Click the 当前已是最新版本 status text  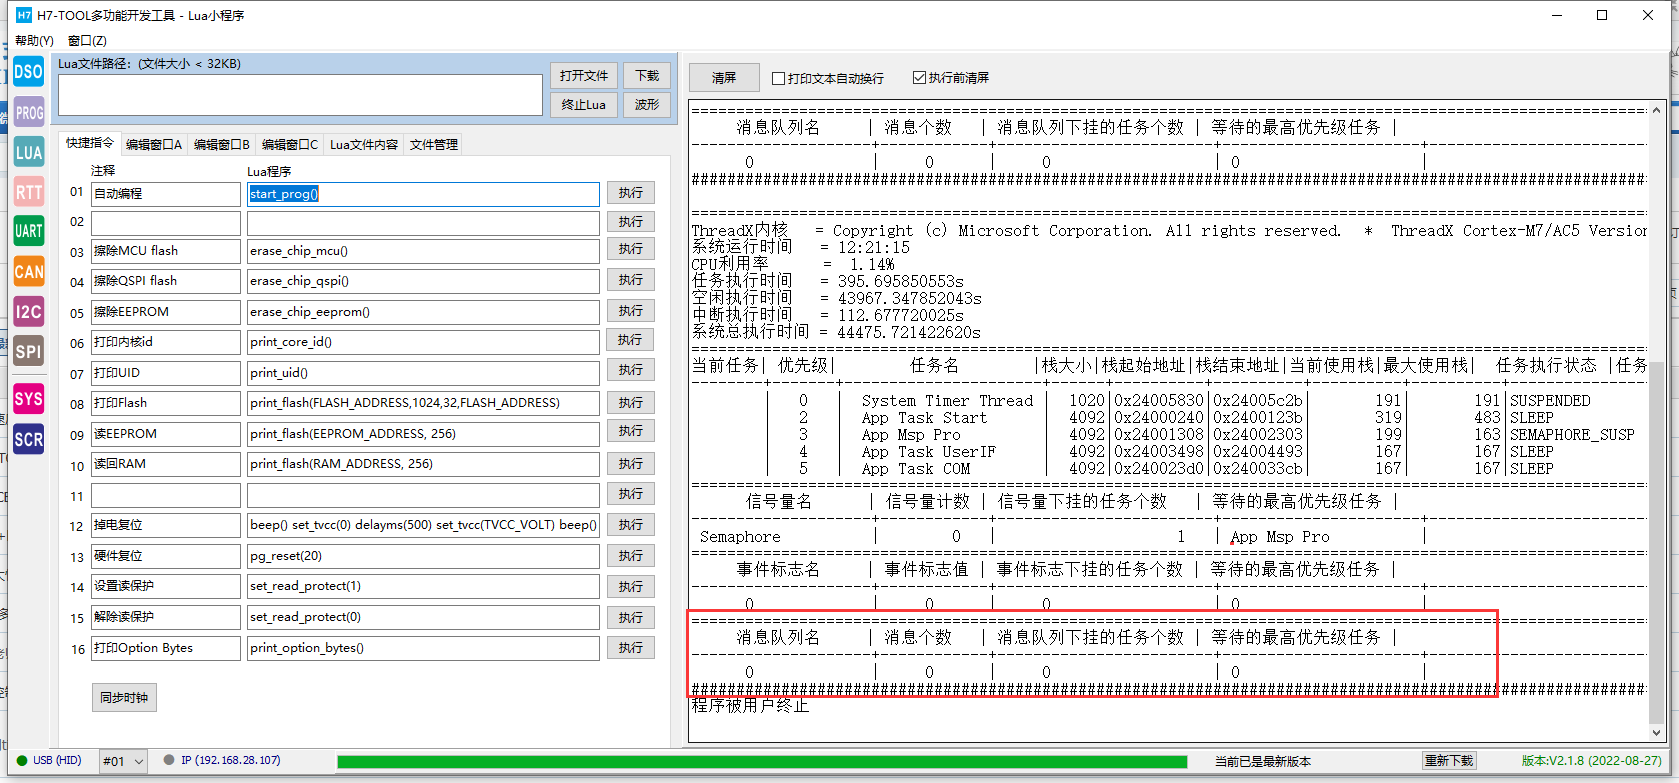tap(1262, 762)
